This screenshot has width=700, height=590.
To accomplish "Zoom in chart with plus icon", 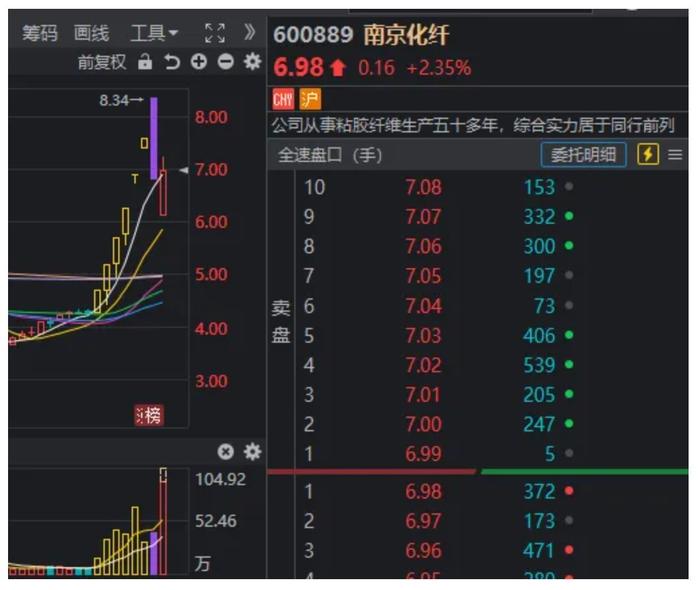I will (198, 62).
